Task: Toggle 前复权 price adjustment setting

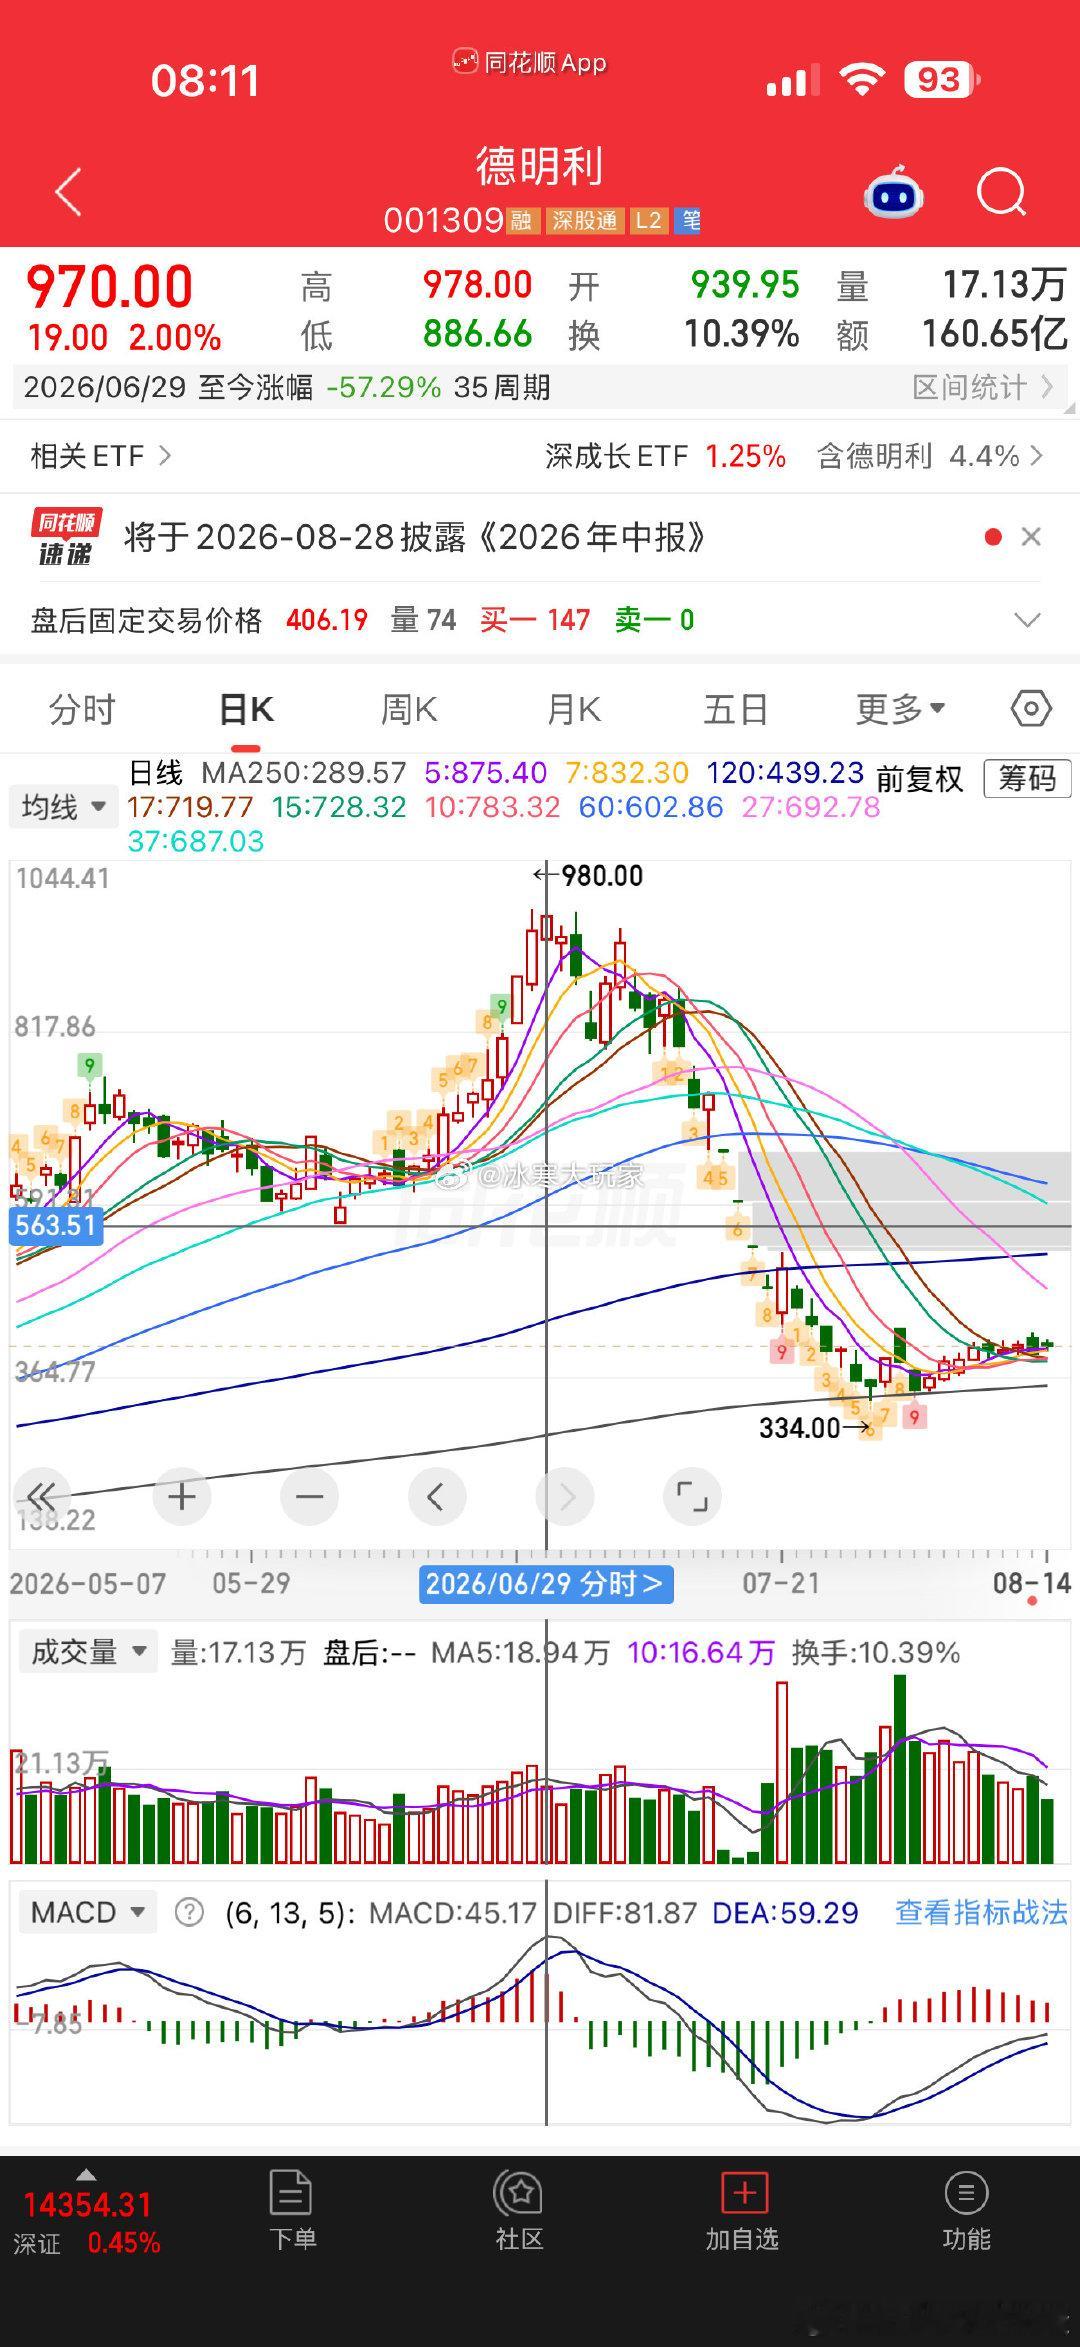Action: tap(919, 778)
